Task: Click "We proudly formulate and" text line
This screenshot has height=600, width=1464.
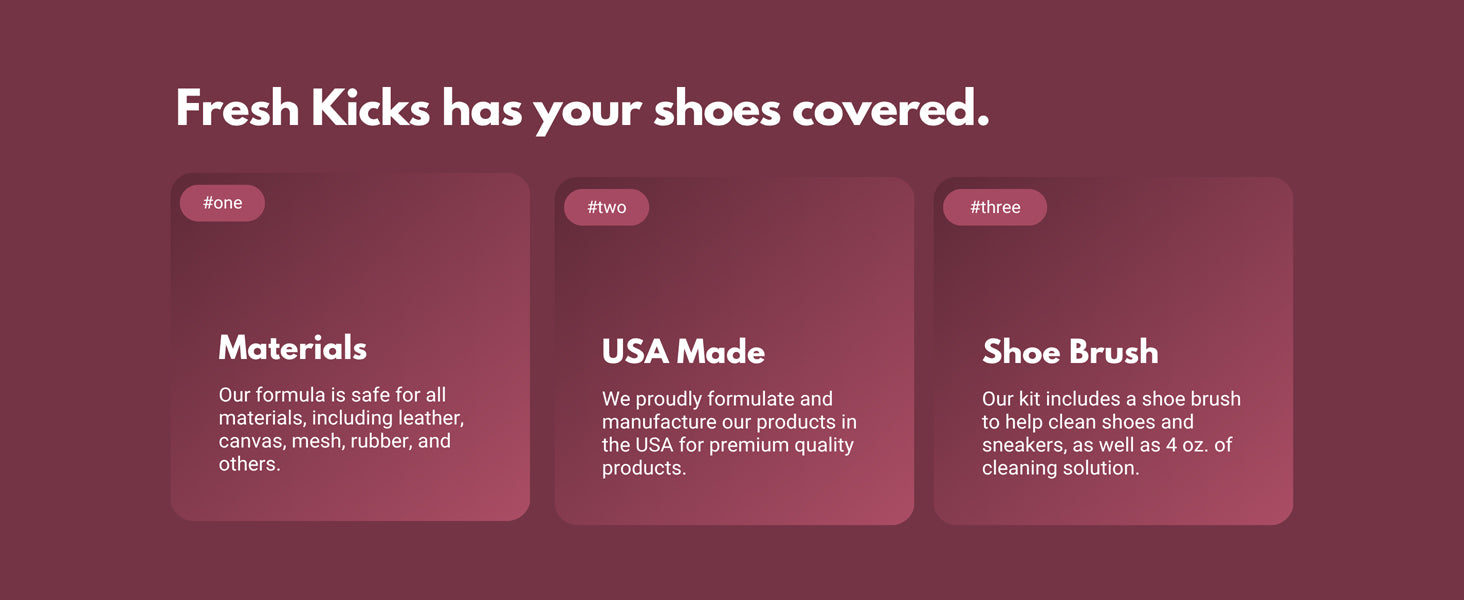Action: coord(717,399)
